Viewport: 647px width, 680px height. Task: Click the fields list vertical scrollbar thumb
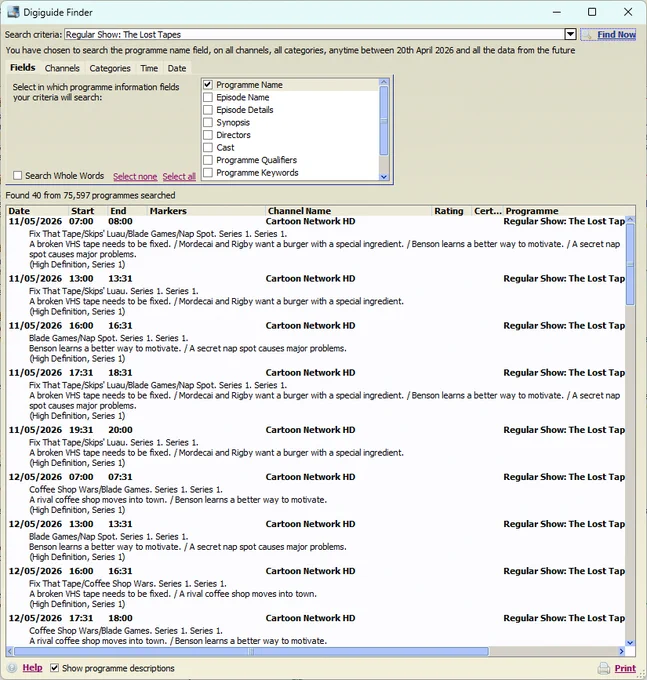[x=384, y=120]
